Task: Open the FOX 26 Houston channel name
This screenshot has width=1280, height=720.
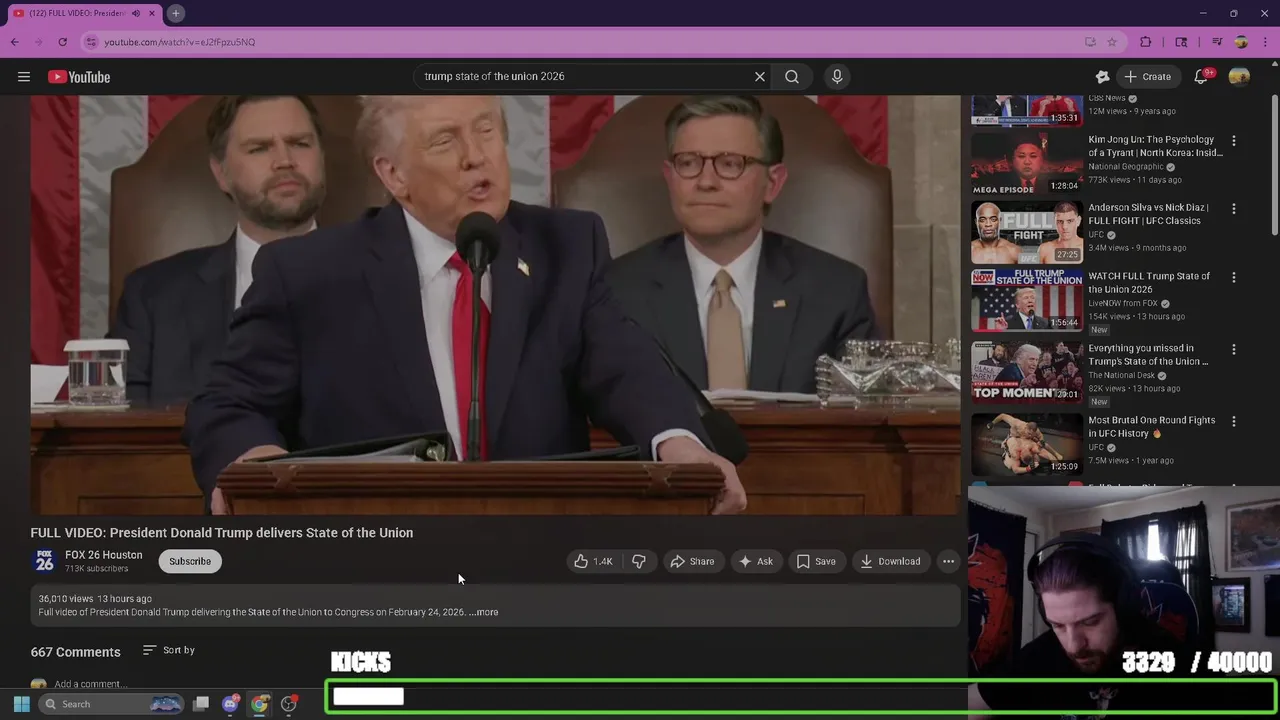Action: tap(104, 555)
